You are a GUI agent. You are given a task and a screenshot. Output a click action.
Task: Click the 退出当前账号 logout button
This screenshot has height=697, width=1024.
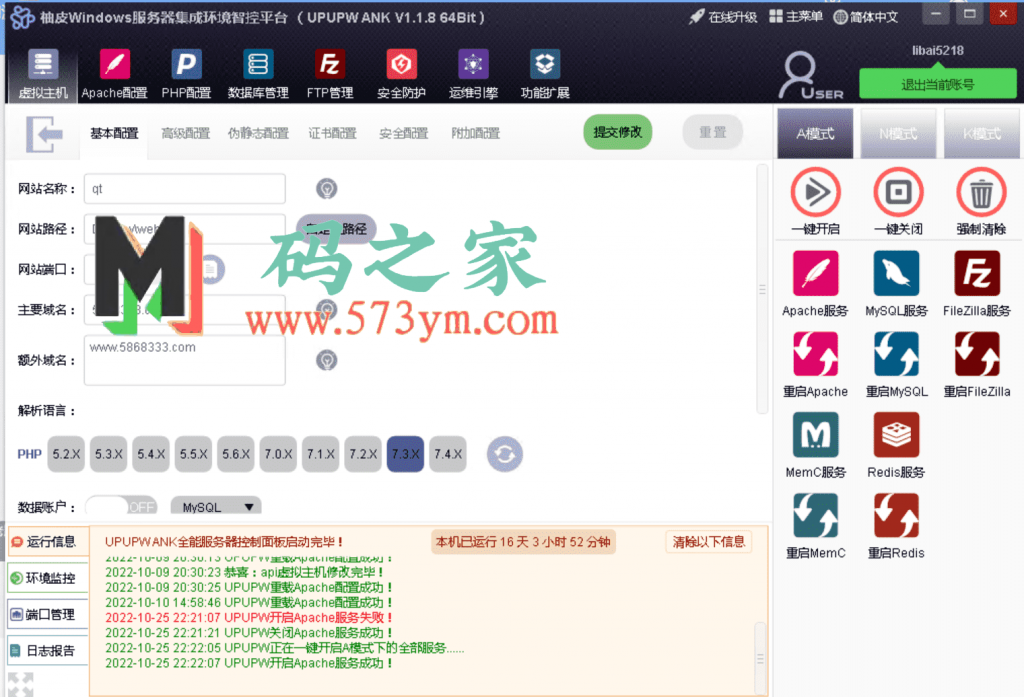click(x=937, y=84)
